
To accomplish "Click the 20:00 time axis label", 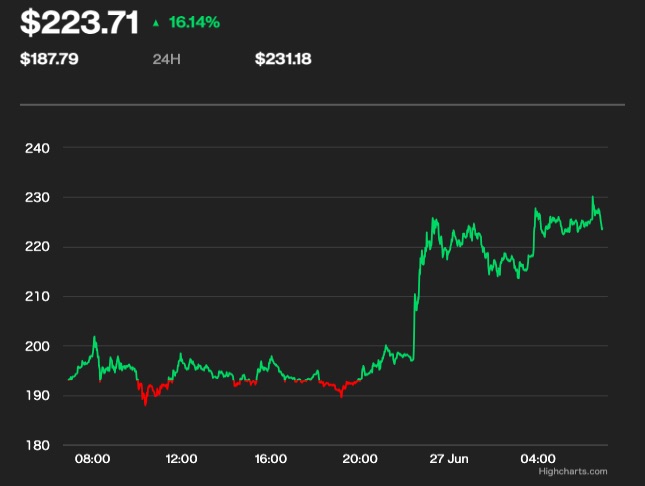I will (x=360, y=459).
